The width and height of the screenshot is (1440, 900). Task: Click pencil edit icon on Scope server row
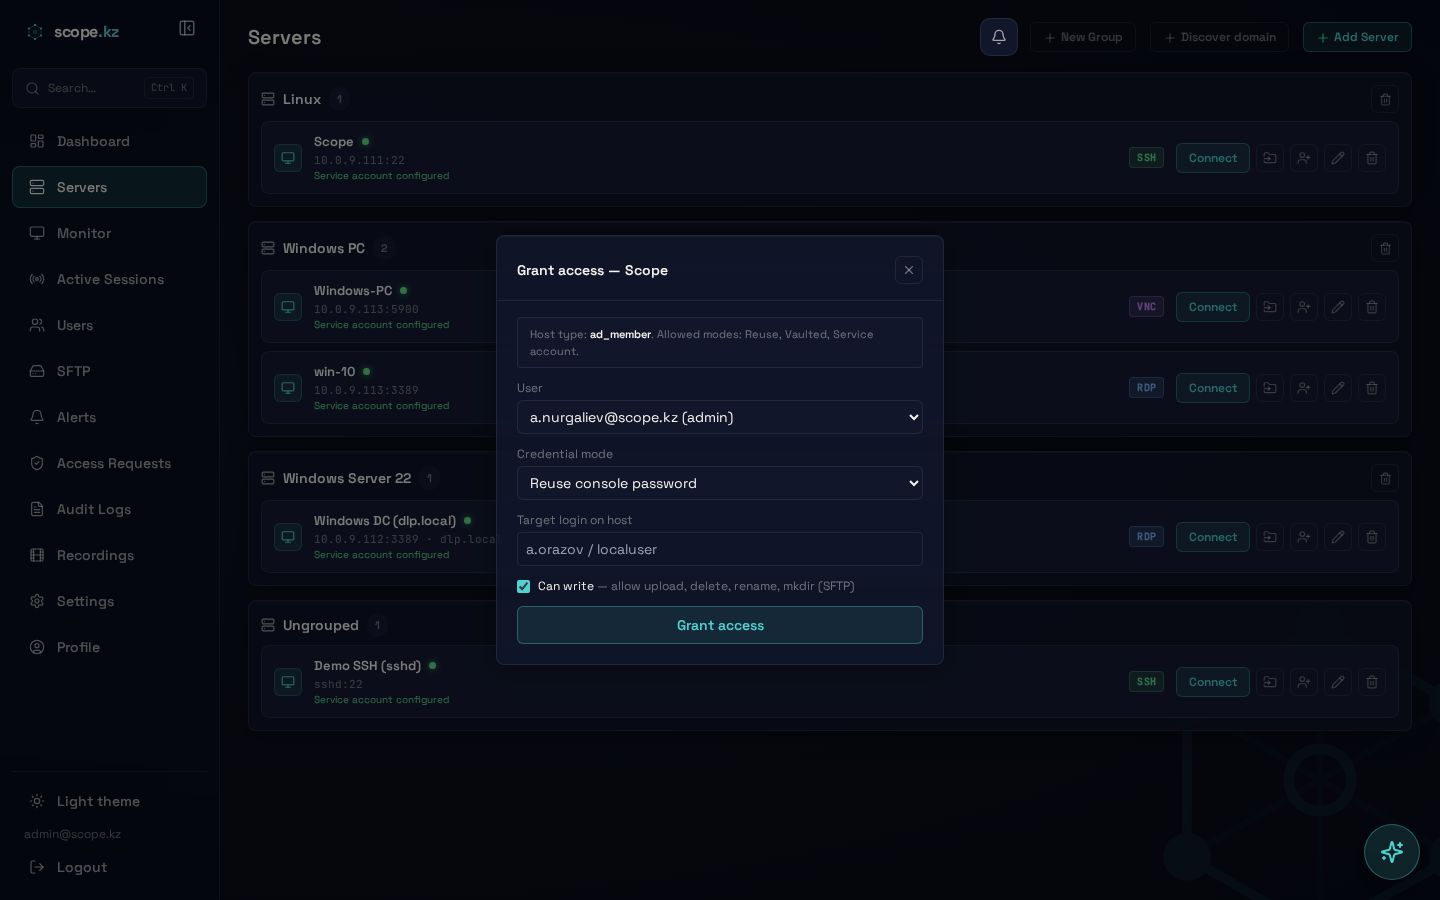pyautogui.click(x=1338, y=158)
